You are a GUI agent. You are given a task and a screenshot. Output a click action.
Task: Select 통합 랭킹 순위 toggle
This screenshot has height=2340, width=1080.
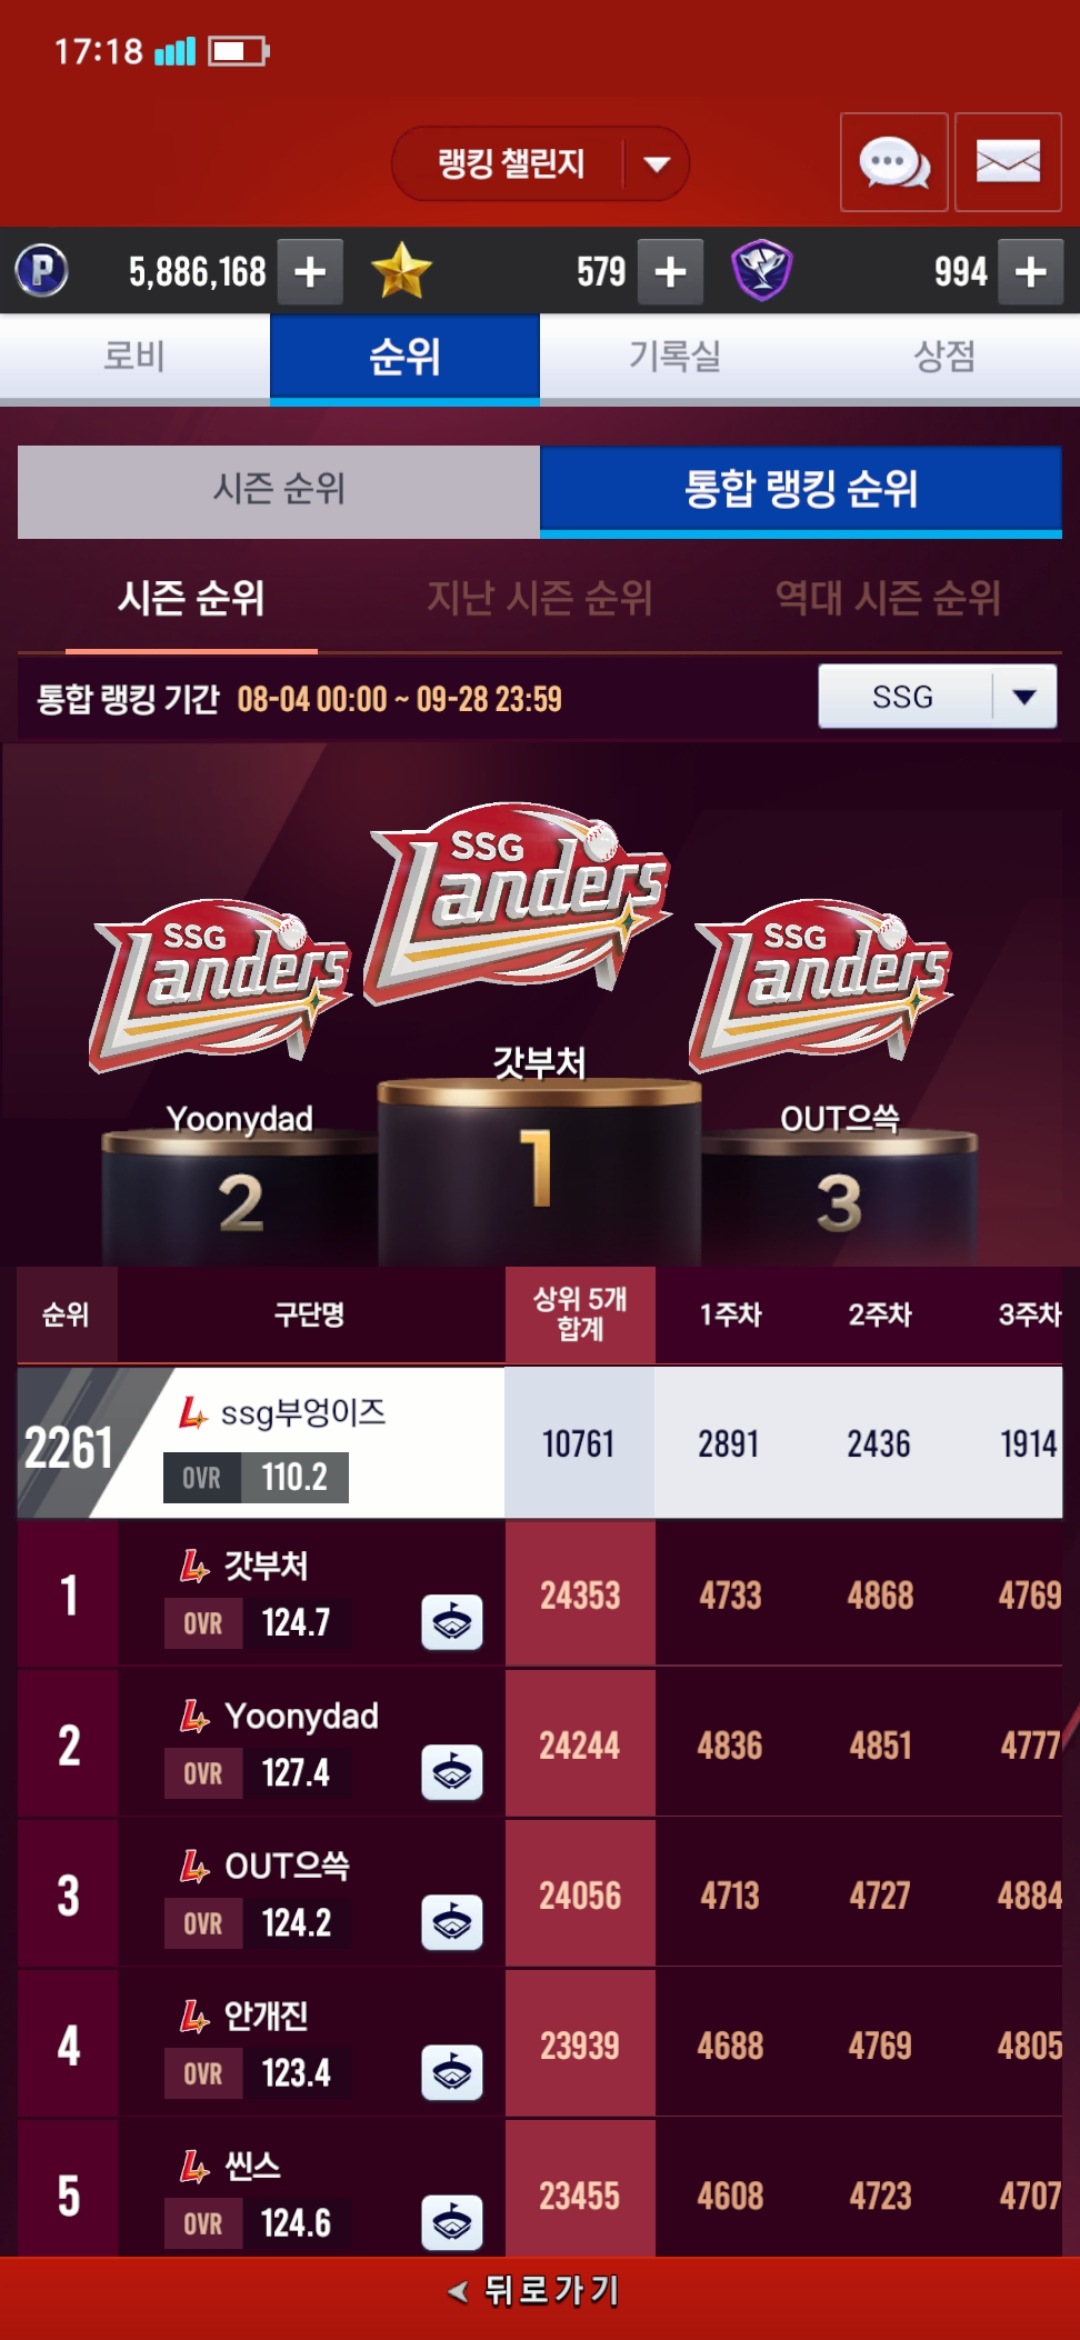pos(801,491)
